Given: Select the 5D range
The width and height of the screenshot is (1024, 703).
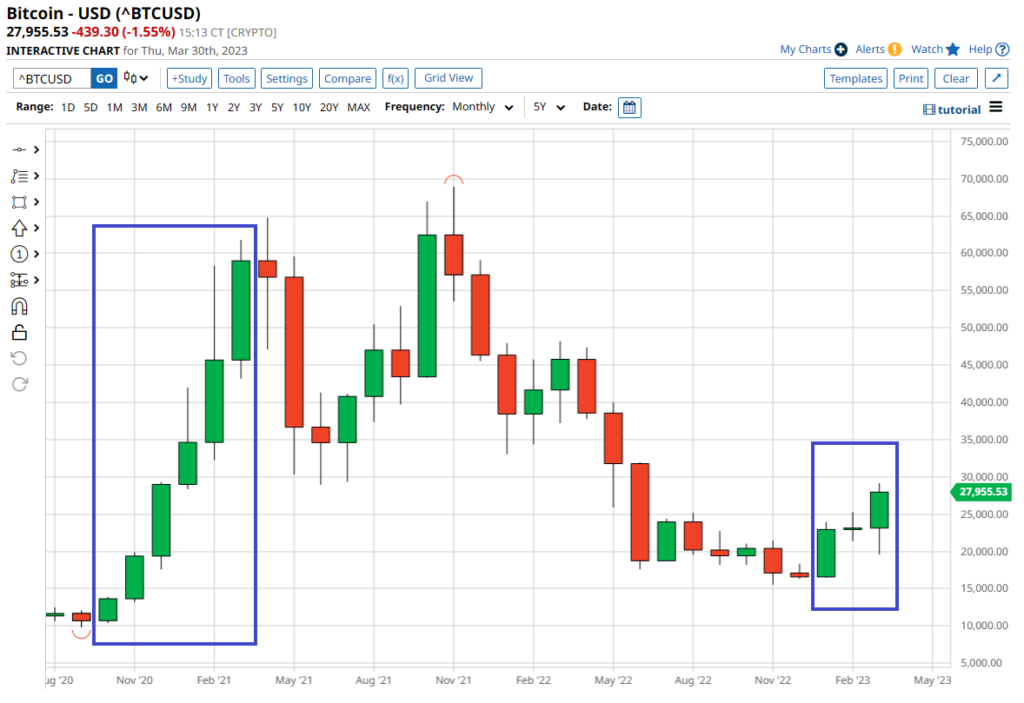Looking at the screenshot, I should point(91,107).
